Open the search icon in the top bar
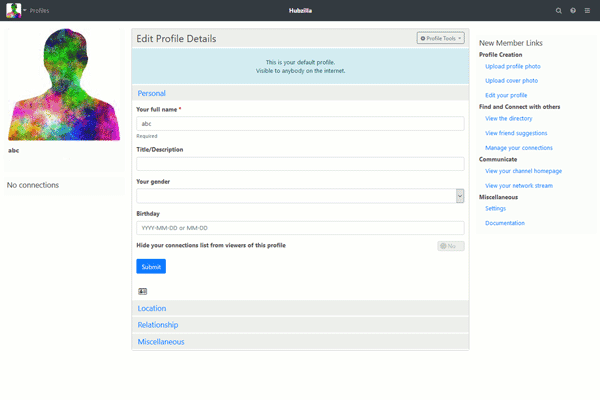This screenshot has width=600, height=400. (558, 11)
